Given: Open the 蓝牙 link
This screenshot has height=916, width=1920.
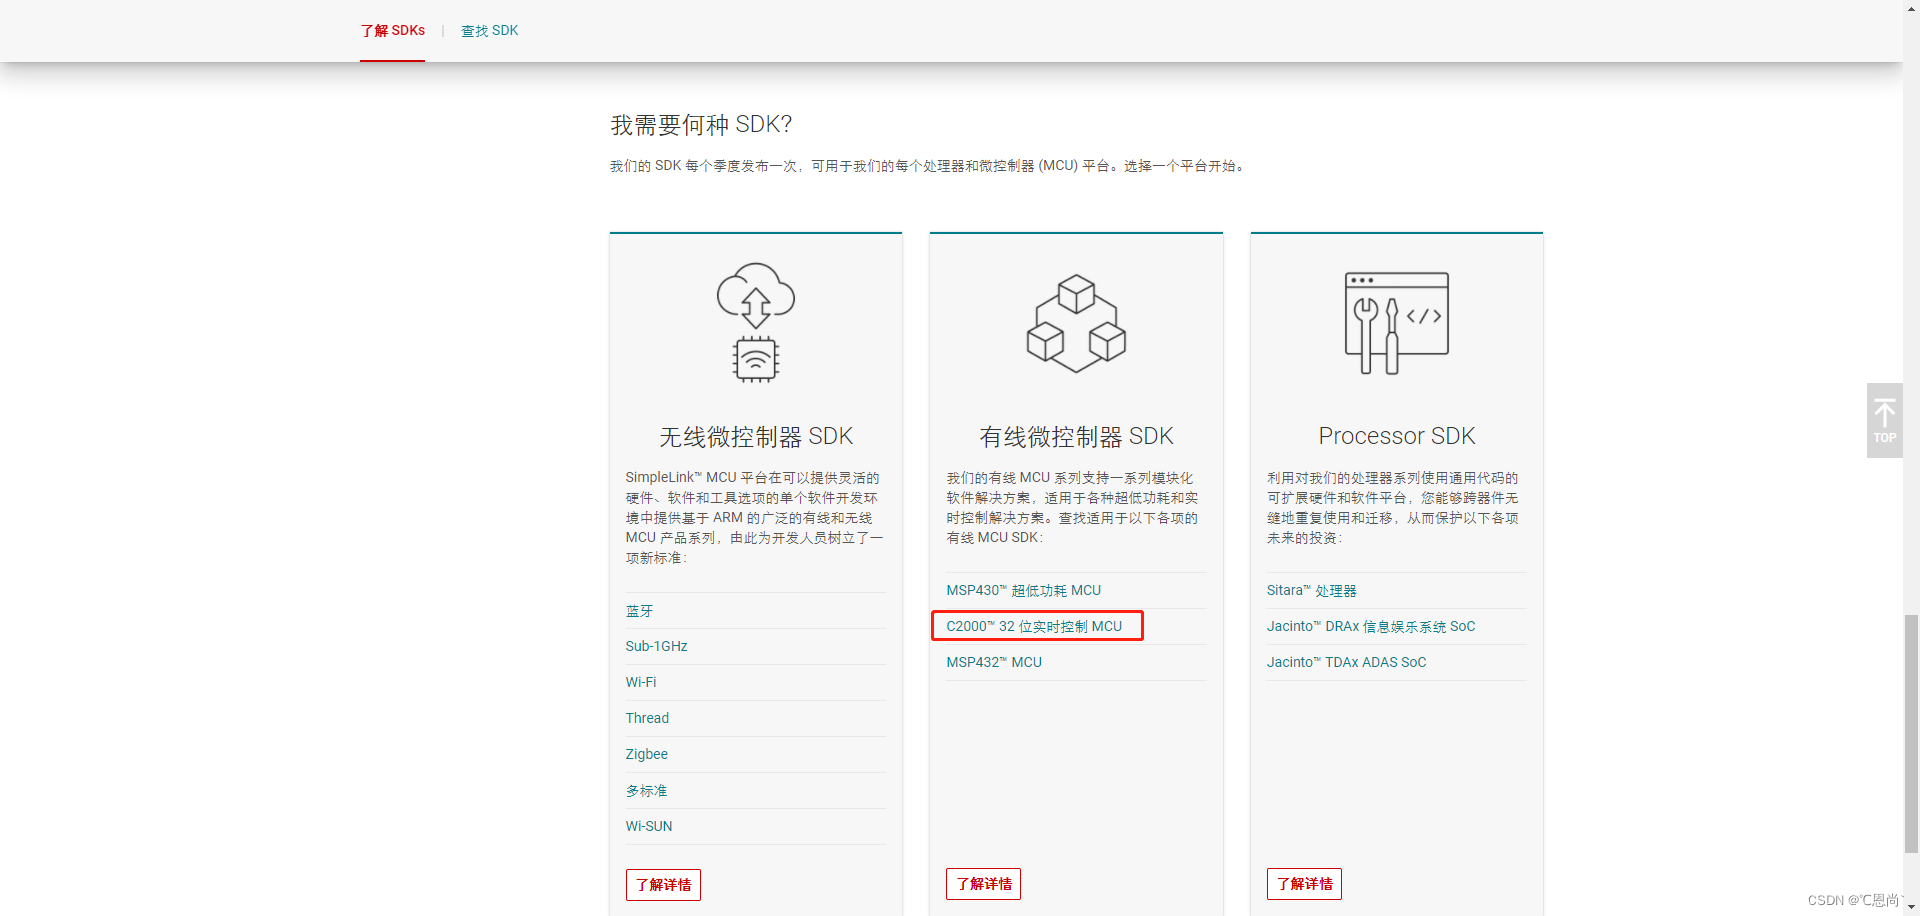Looking at the screenshot, I should pyautogui.click(x=639, y=611).
